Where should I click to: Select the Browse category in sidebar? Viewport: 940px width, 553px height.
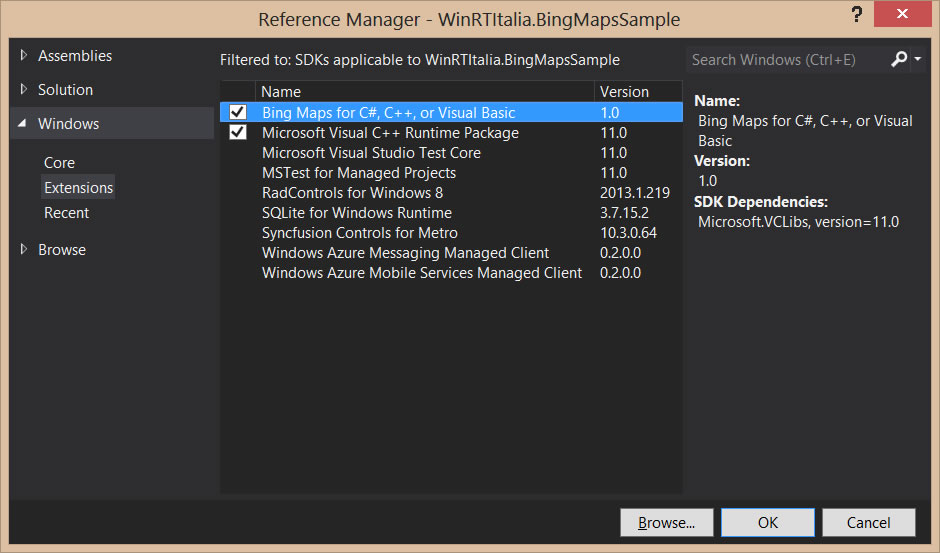pos(62,250)
